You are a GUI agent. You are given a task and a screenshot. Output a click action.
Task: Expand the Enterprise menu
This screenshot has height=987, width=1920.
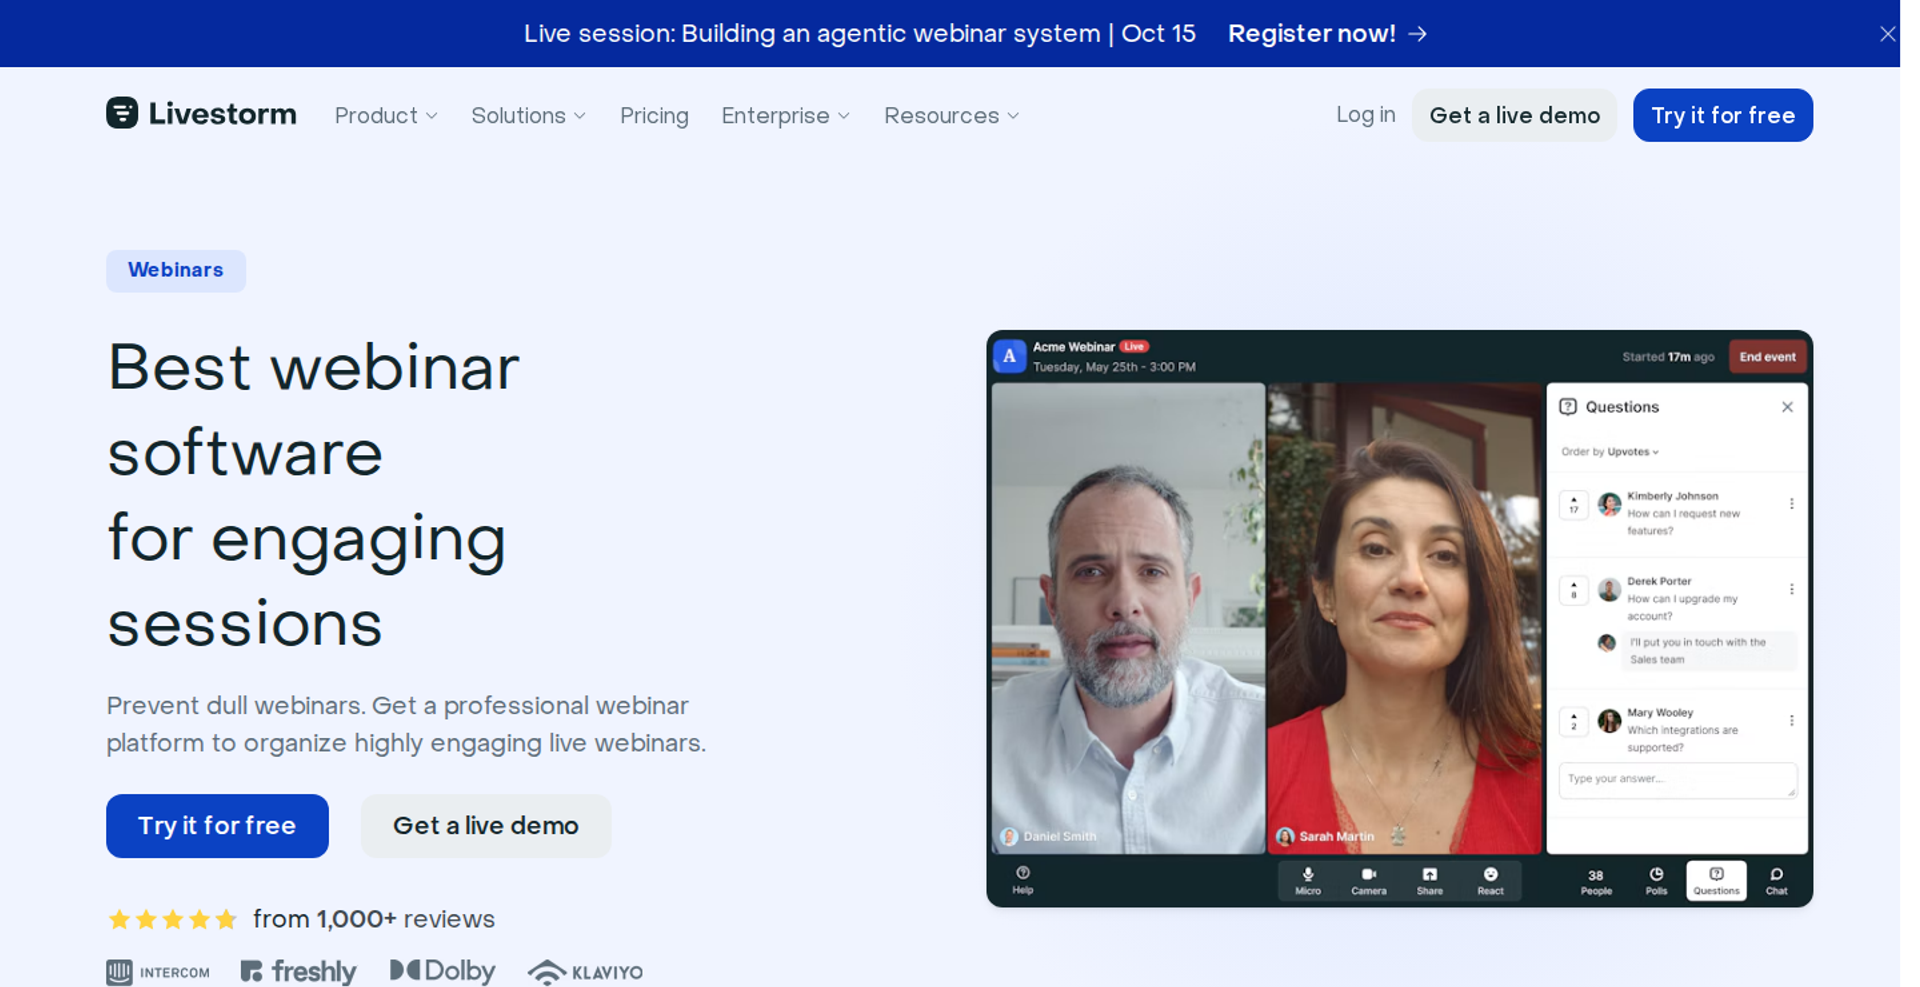(x=786, y=116)
